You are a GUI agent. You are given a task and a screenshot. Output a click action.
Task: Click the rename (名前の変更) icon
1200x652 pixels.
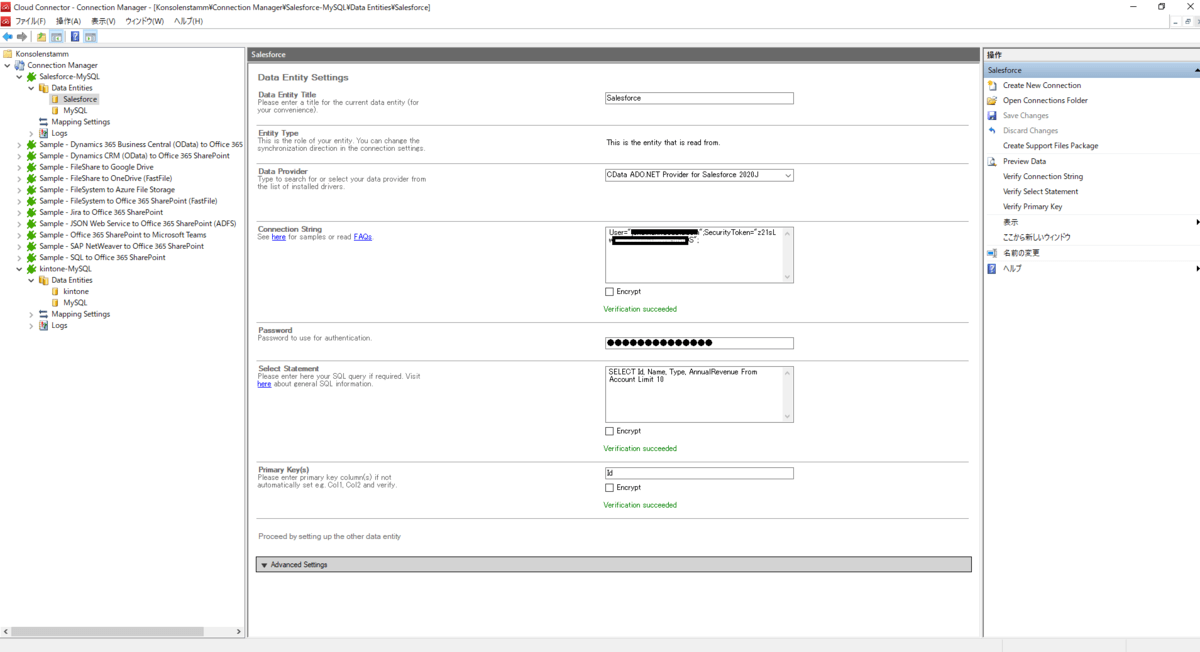coord(992,253)
